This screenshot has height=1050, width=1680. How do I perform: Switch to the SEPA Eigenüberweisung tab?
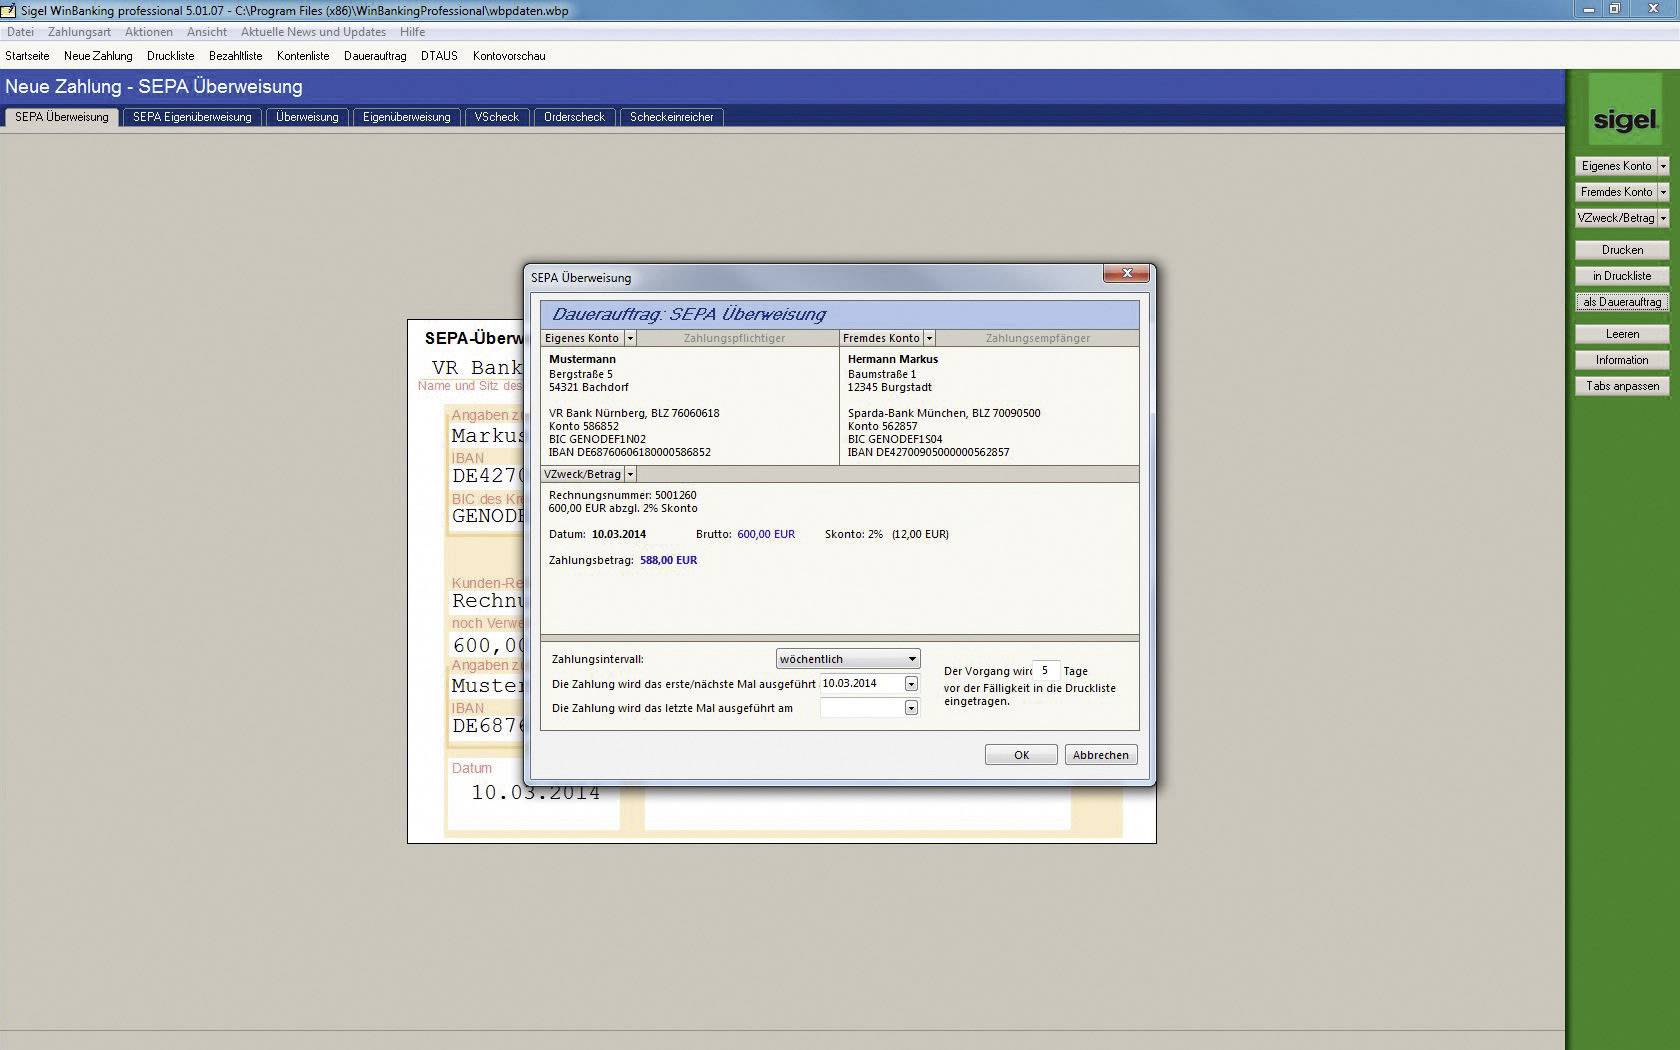pyautogui.click(x=192, y=117)
